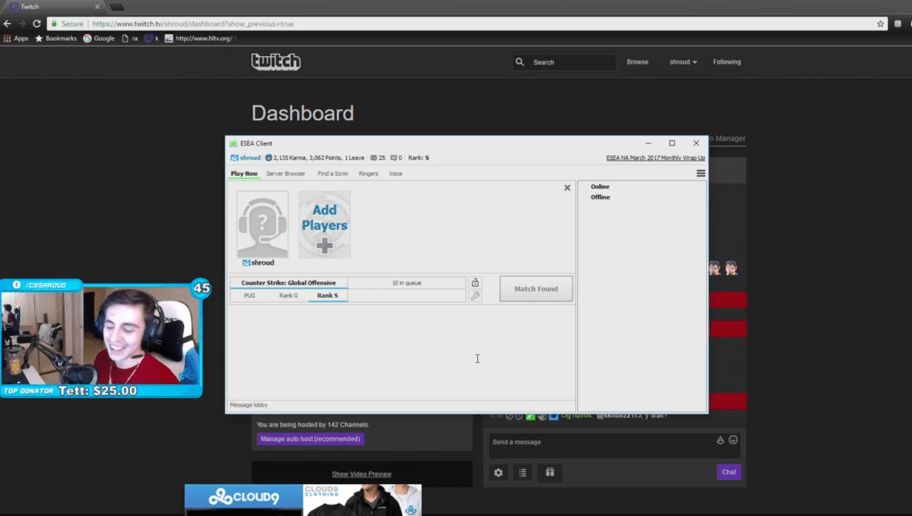Image resolution: width=912 pixels, height=516 pixels.
Task: Open the 'ra' bookmark
Action: click(130, 38)
